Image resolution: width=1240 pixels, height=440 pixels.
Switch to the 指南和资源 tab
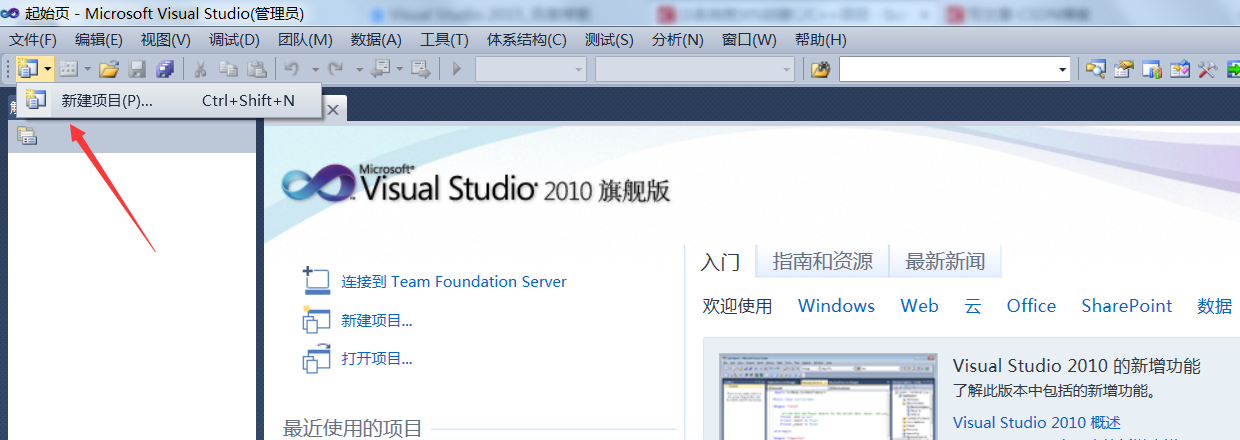tap(823, 262)
